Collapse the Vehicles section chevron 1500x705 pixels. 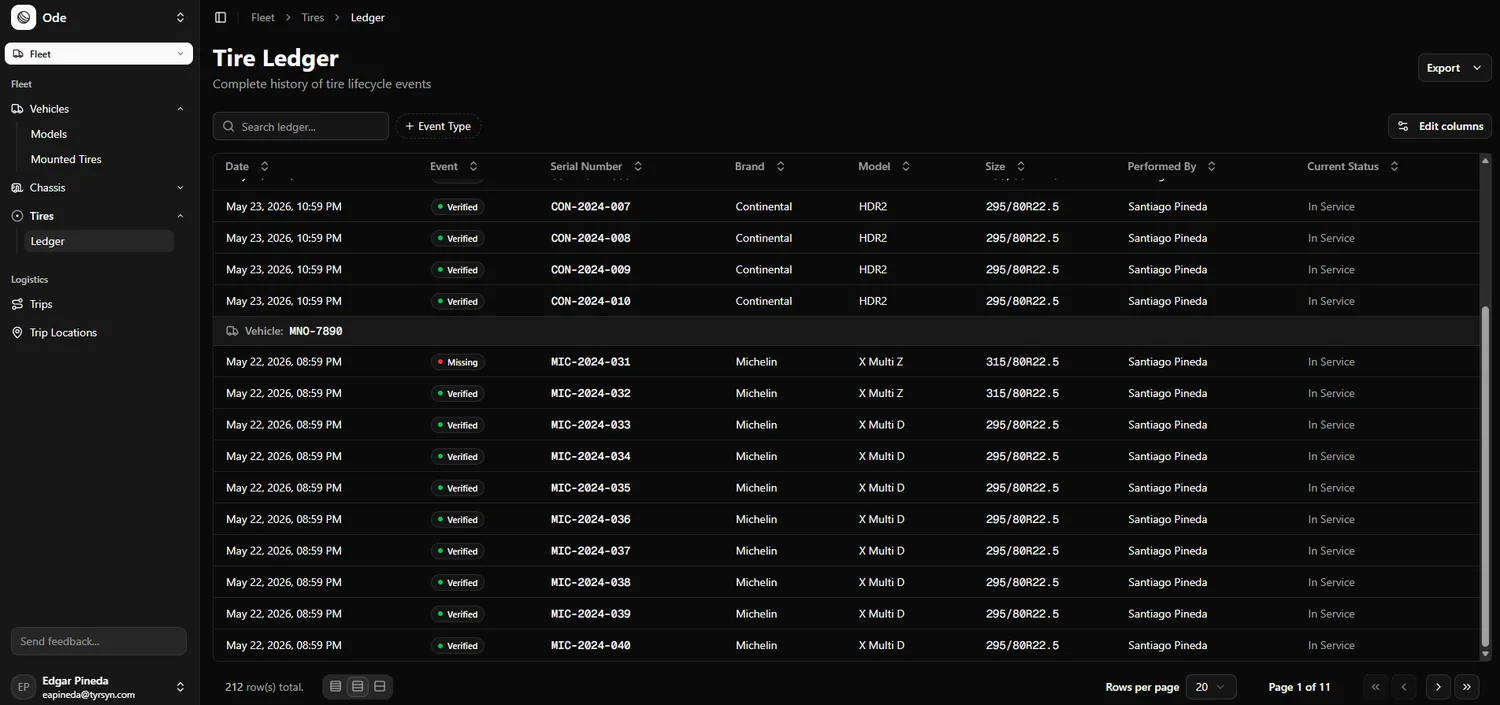180,109
